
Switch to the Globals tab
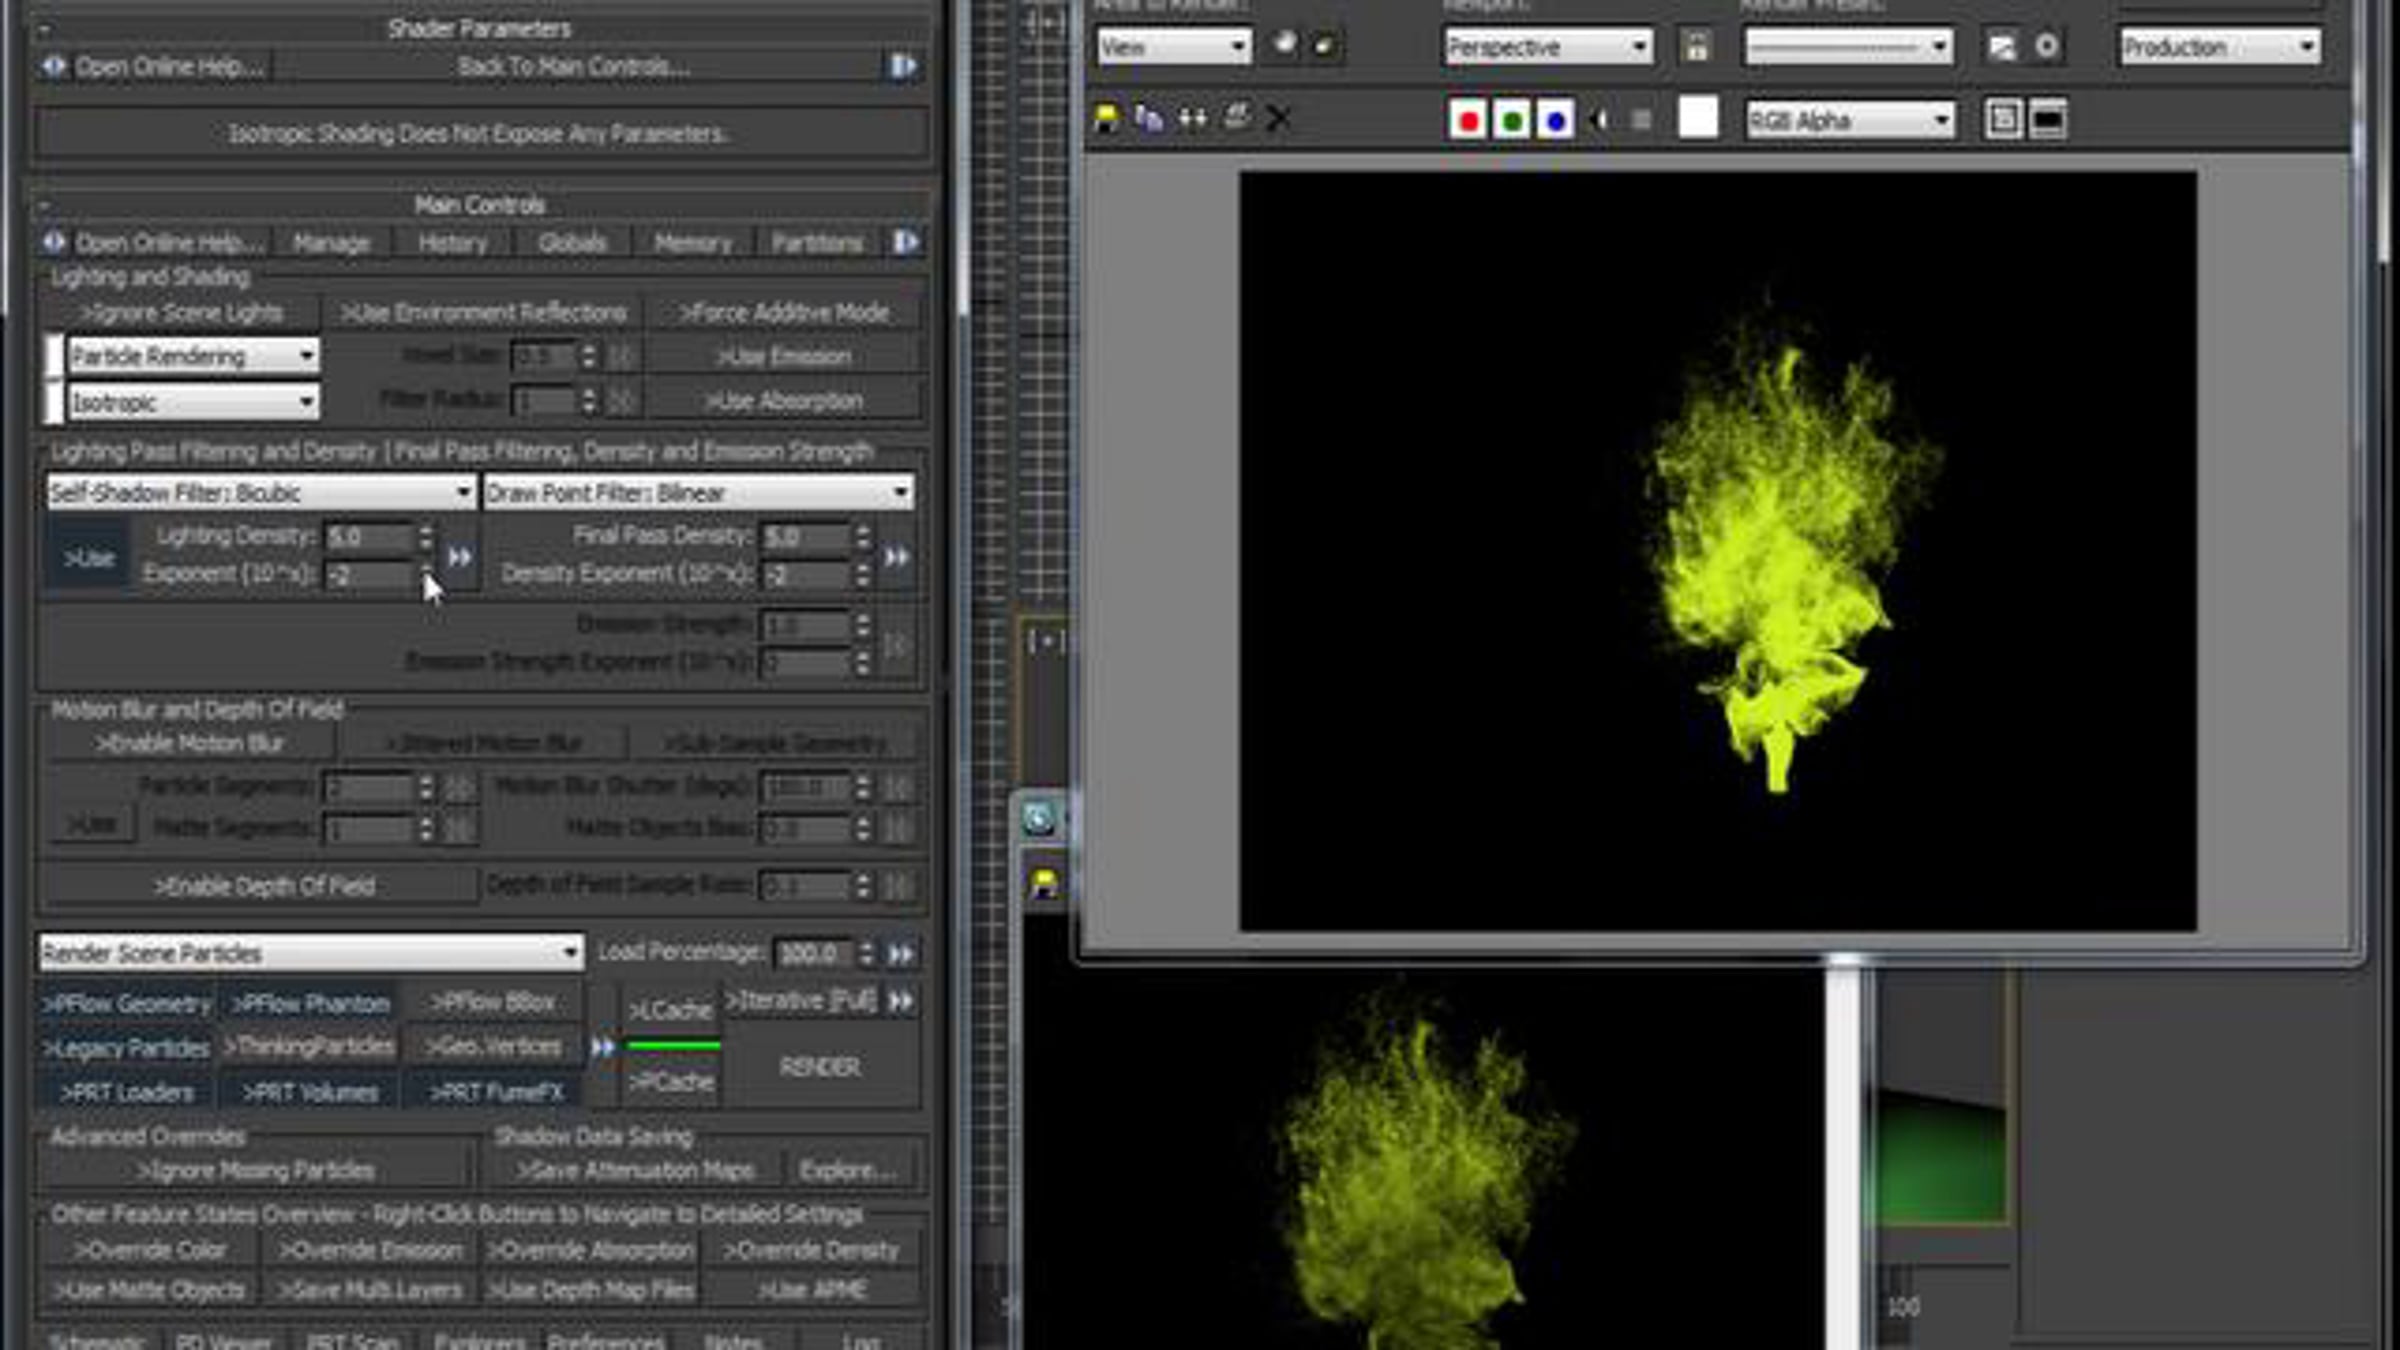[572, 243]
